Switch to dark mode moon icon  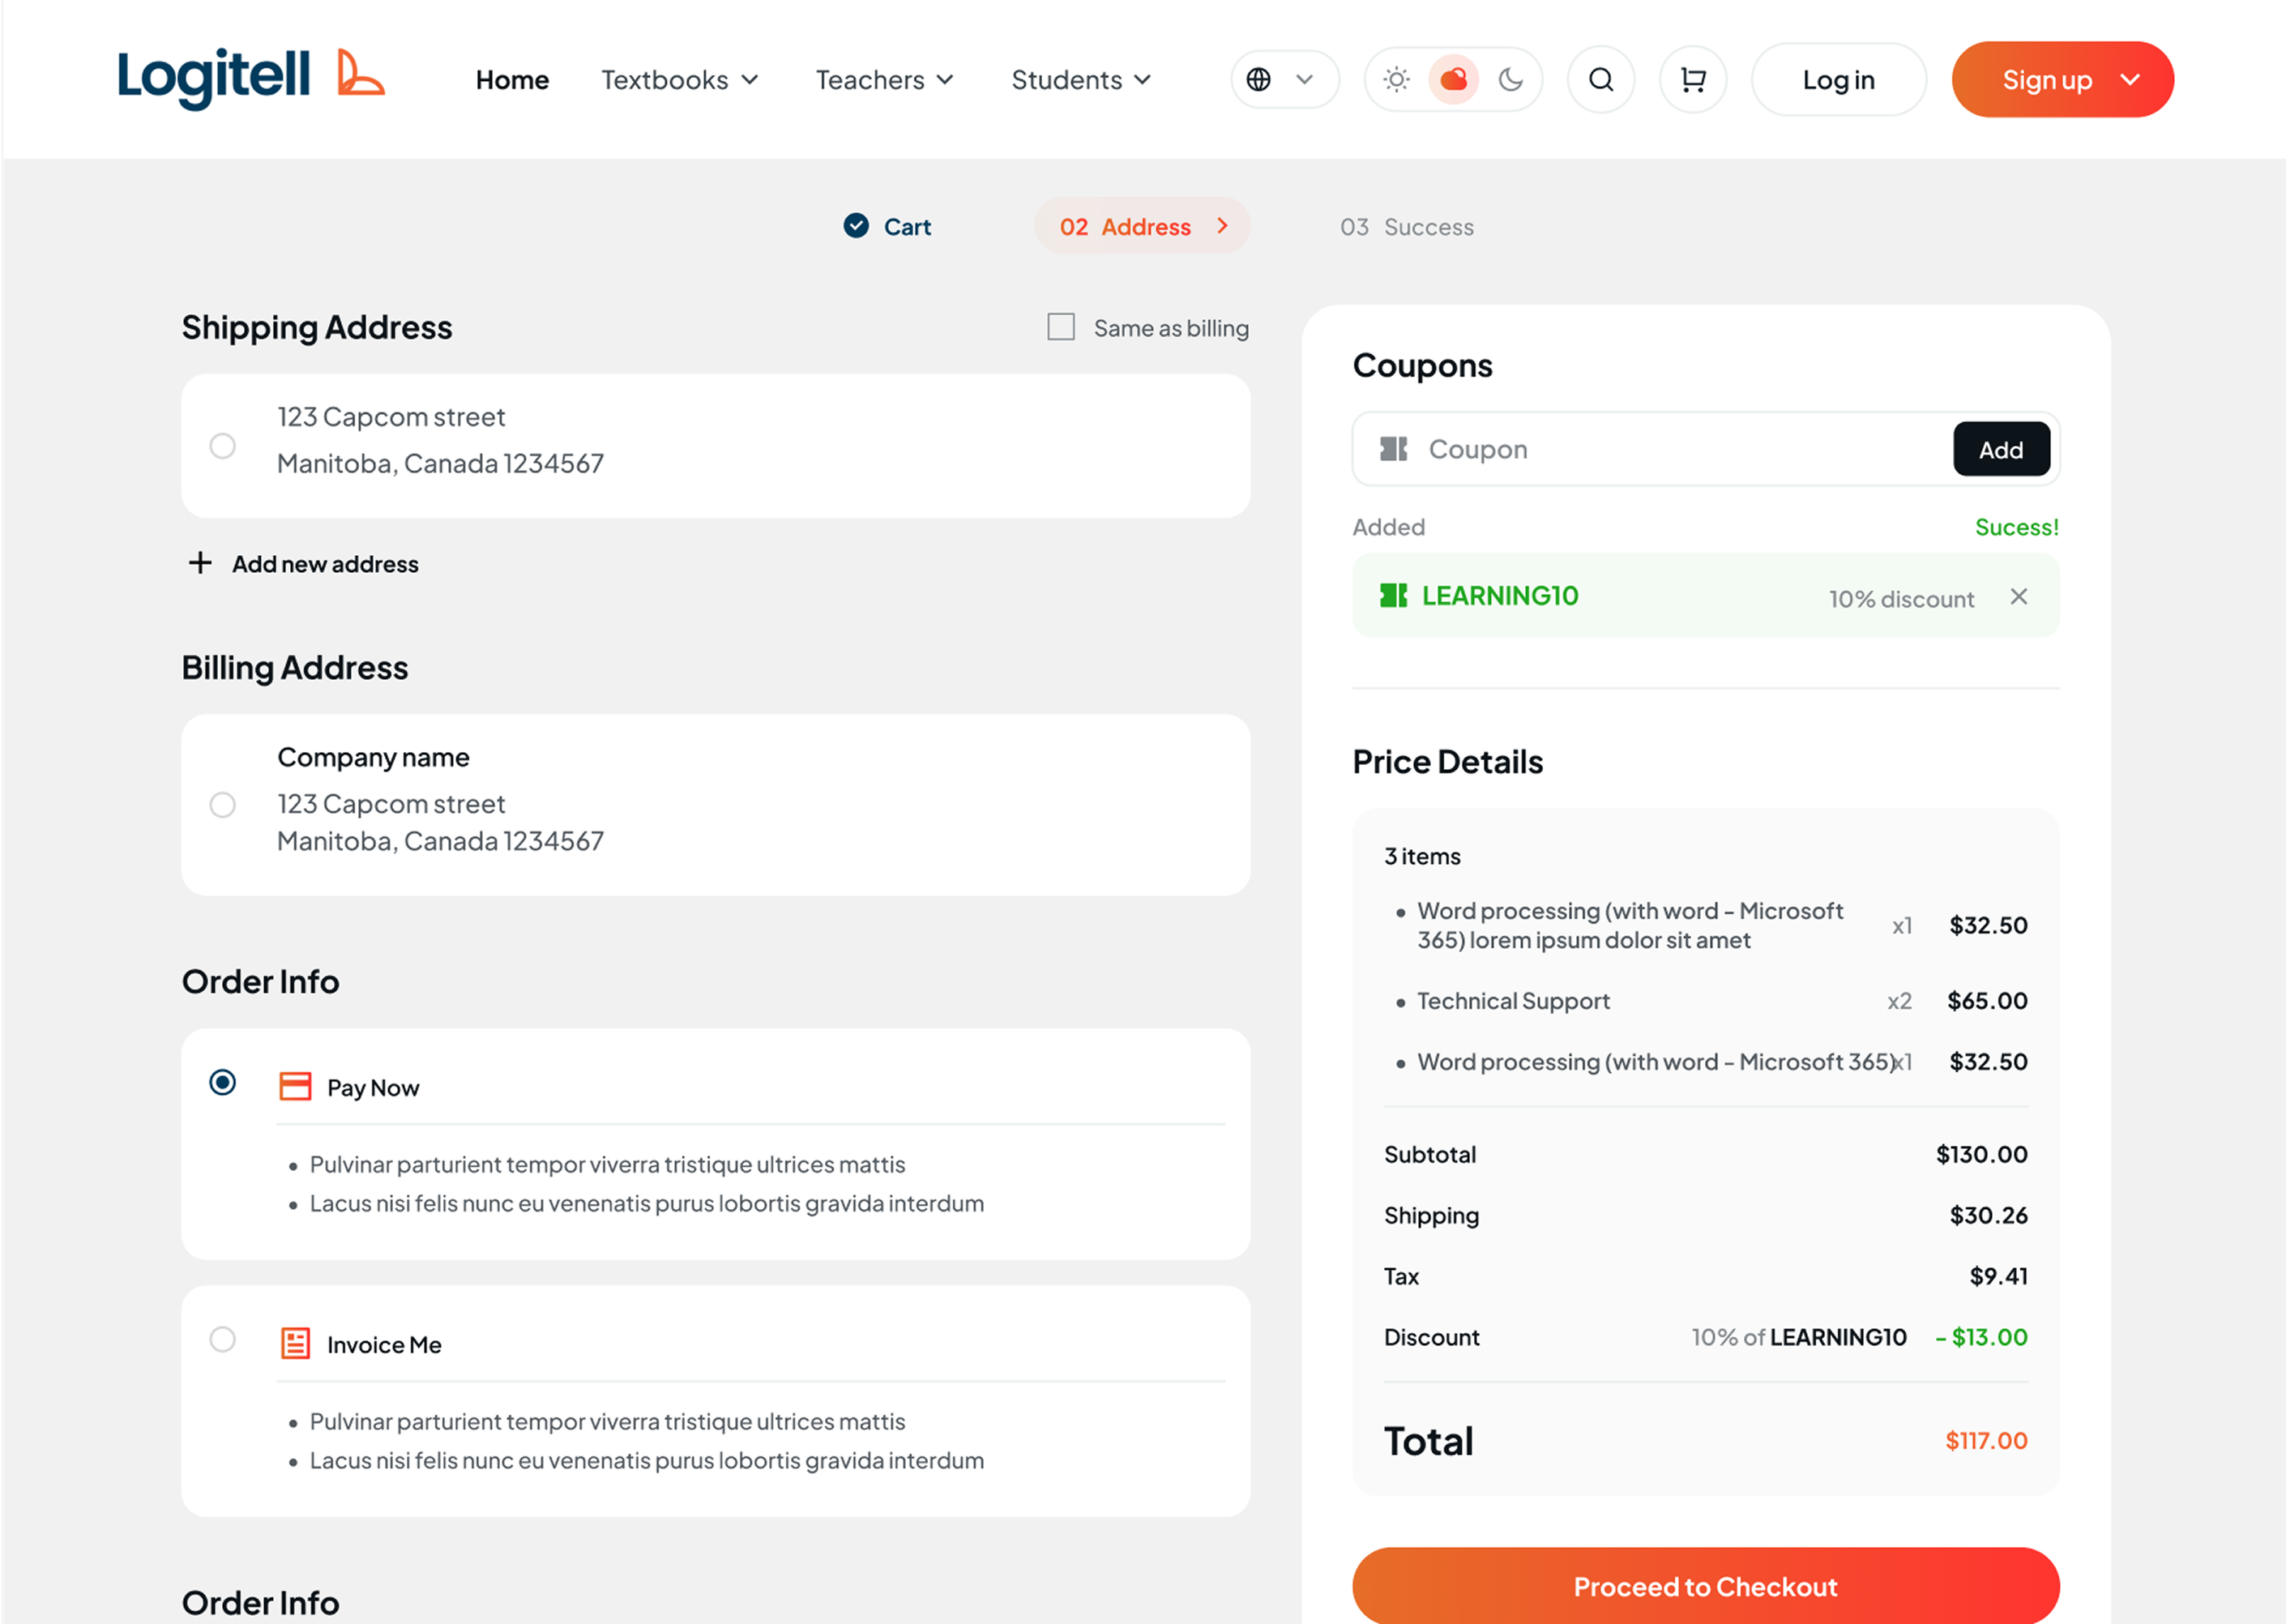pos(1510,79)
